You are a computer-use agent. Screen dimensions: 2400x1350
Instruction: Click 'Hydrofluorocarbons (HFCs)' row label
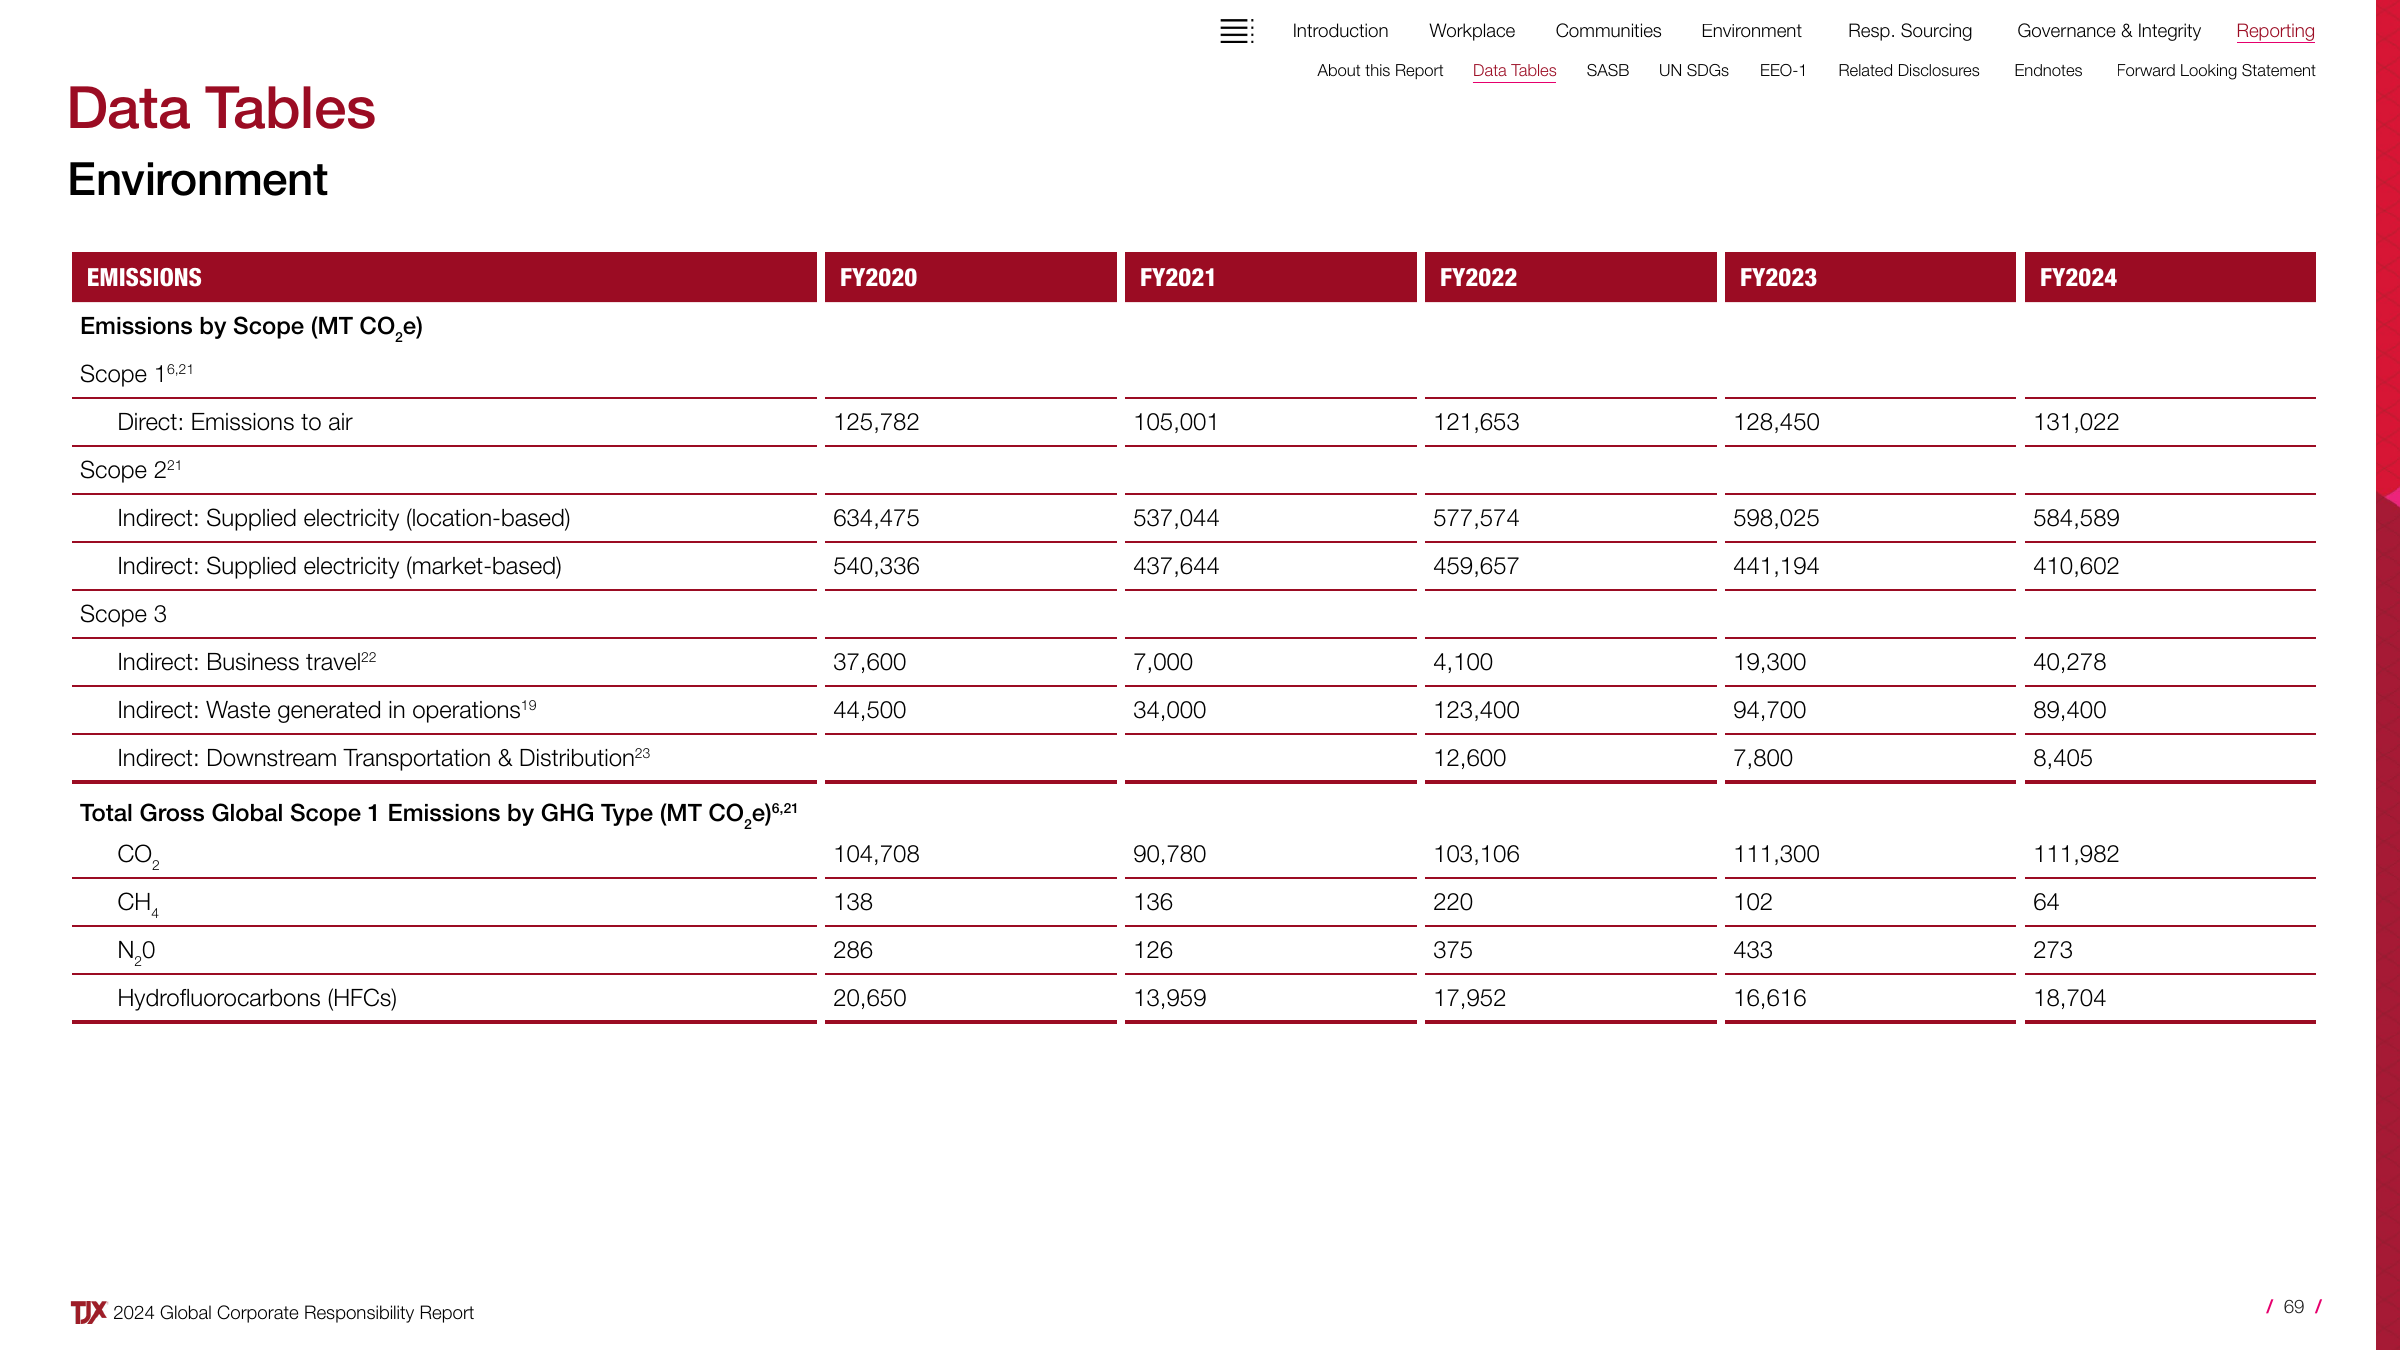pos(257,998)
